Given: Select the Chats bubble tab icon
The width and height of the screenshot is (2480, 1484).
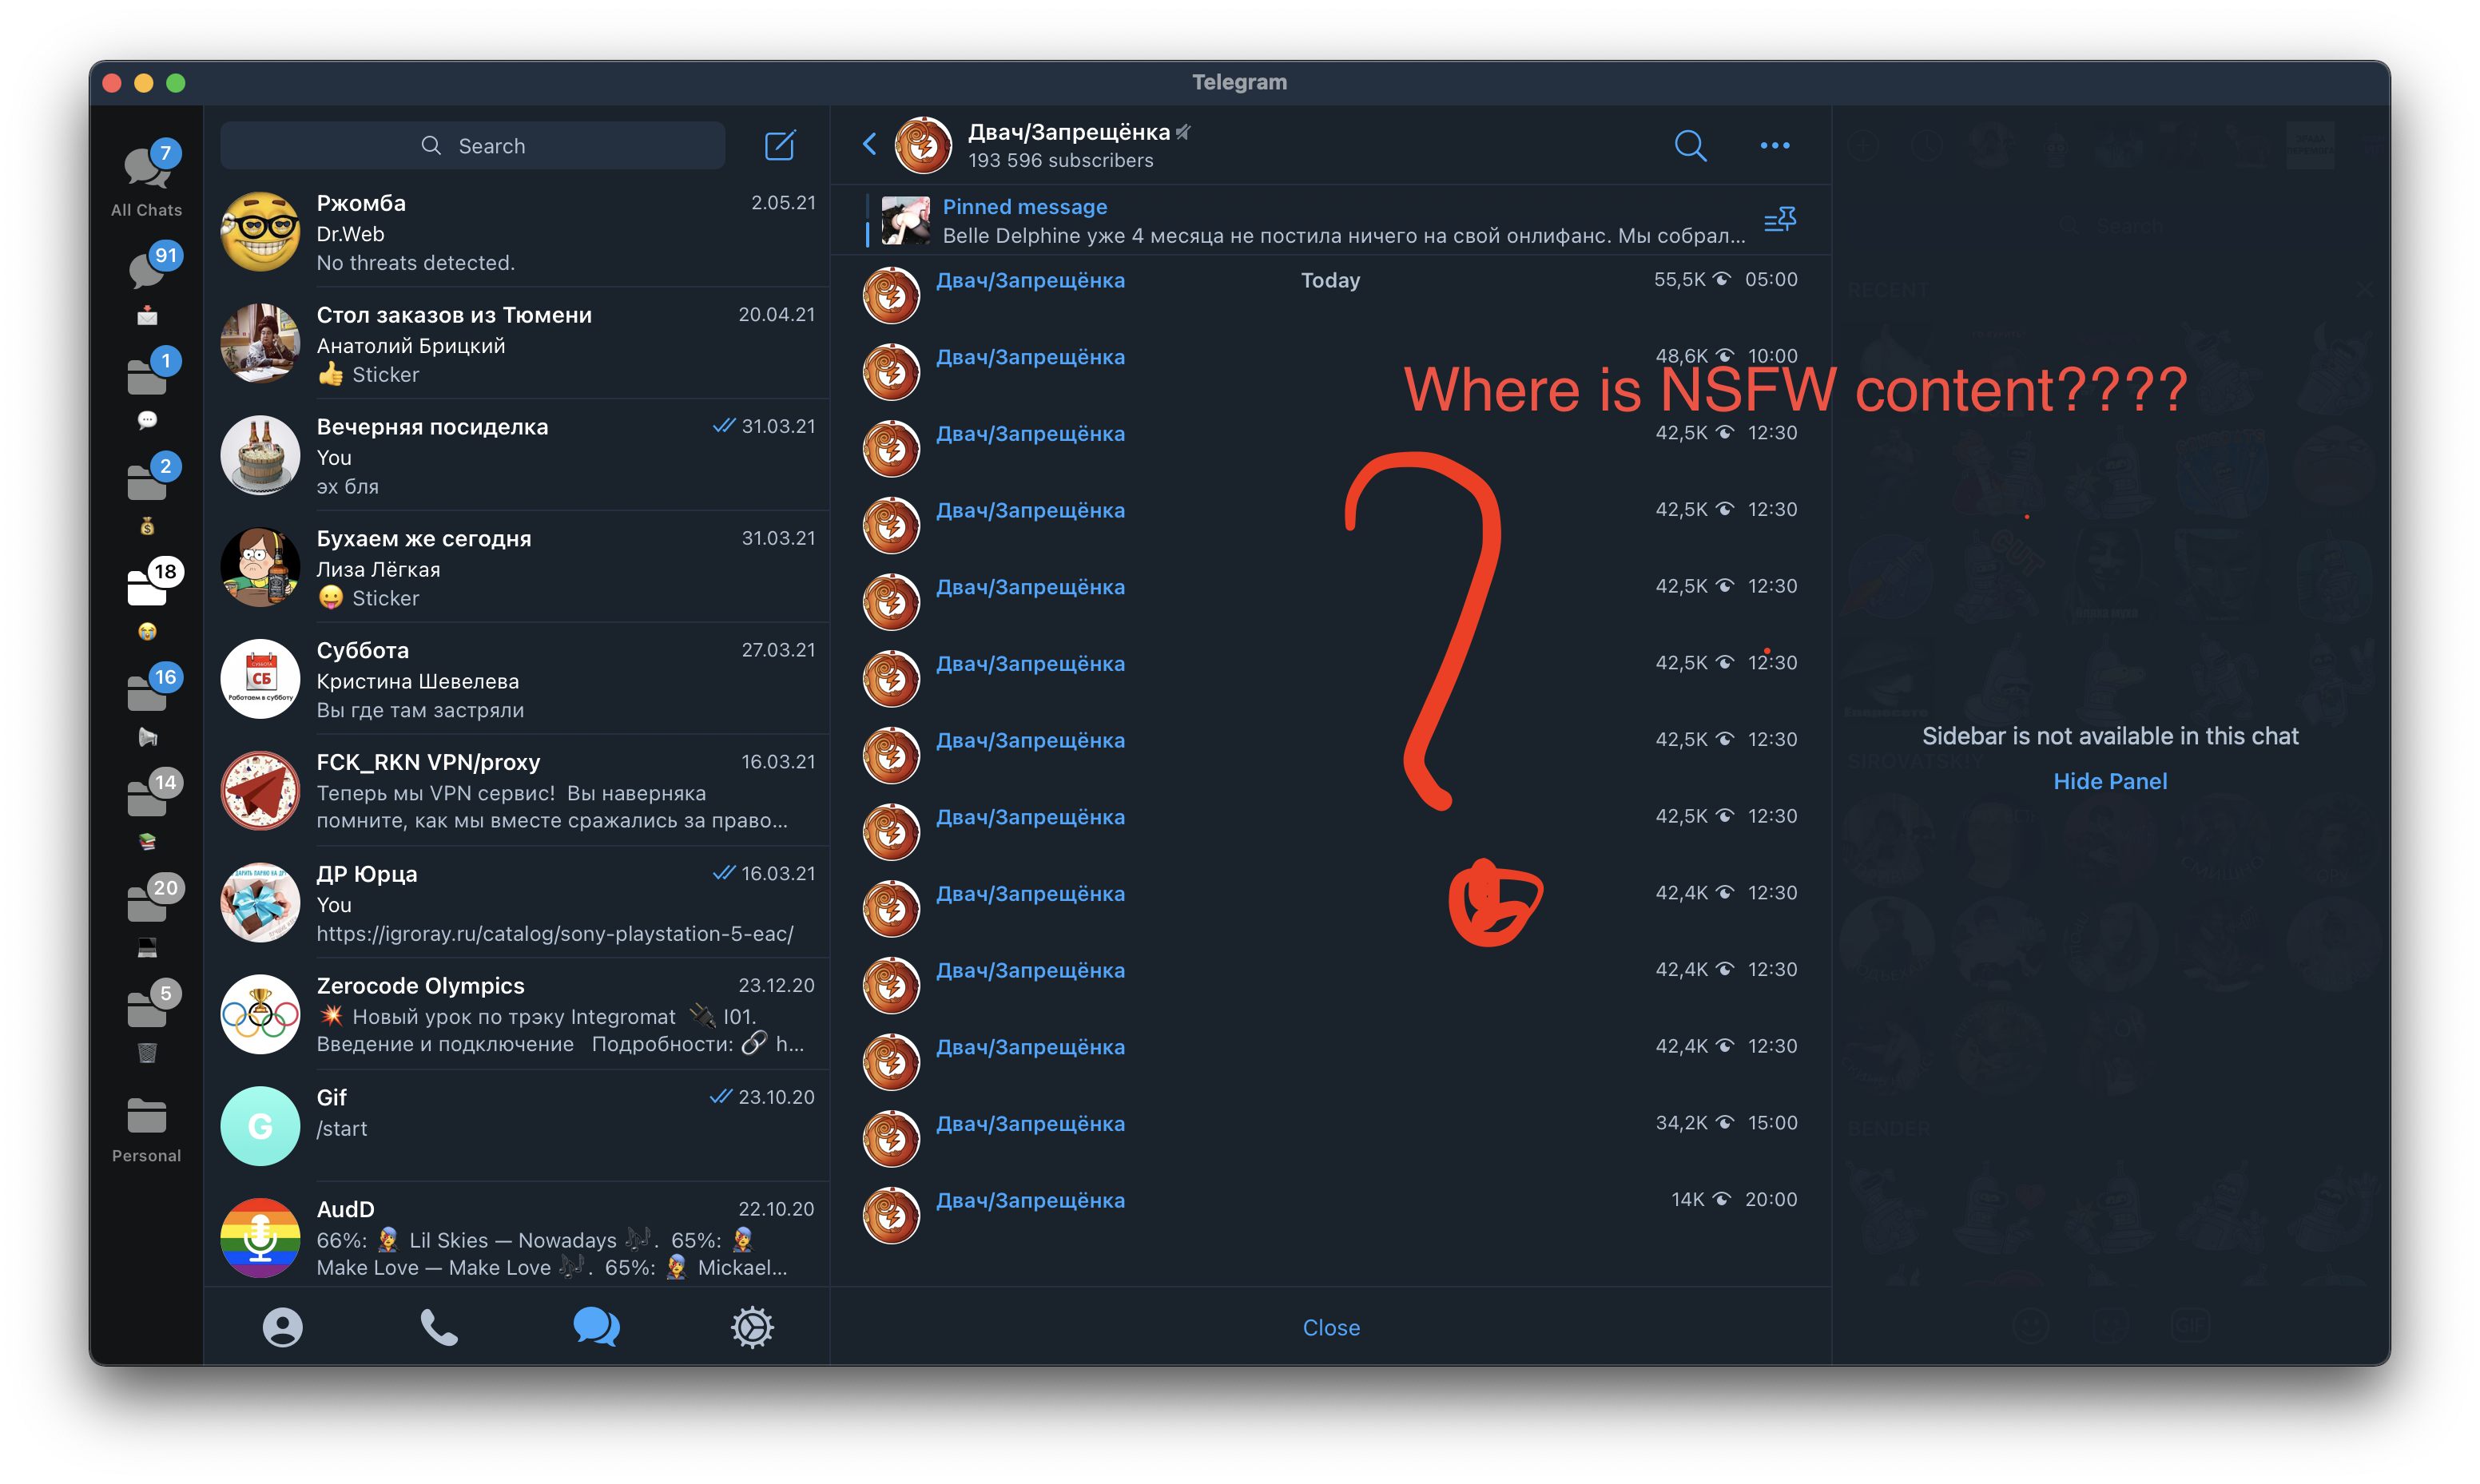Looking at the screenshot, I should (x=596, y=1327).
